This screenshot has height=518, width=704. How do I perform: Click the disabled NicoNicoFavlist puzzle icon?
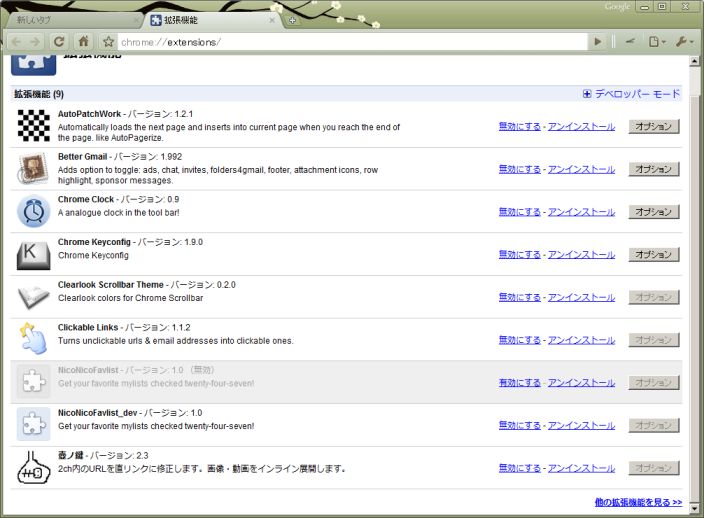34,382
